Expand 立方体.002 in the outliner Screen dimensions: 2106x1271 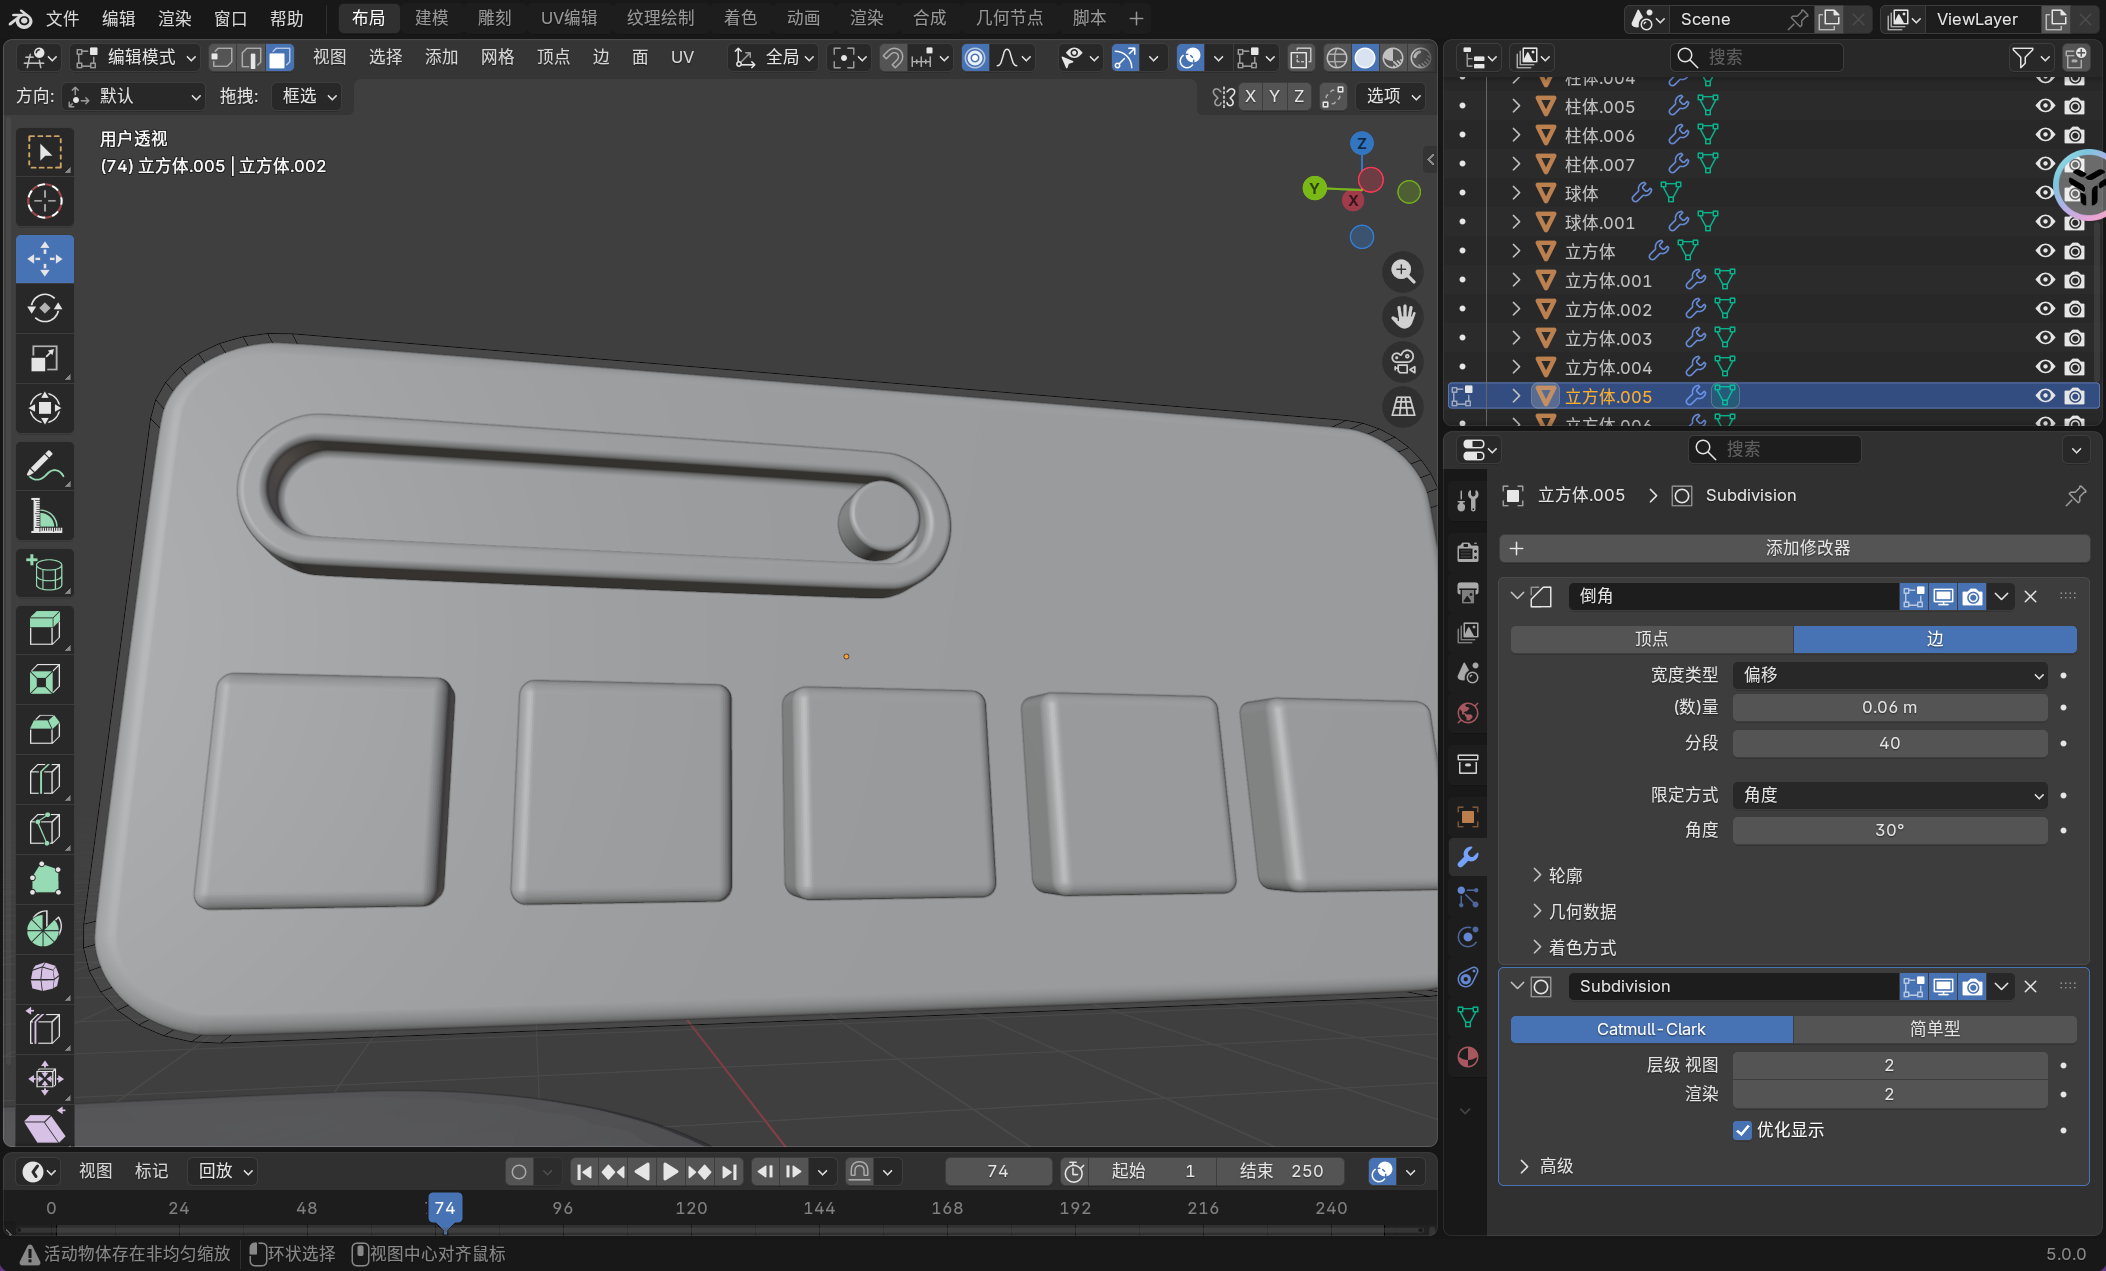pos(1516,309)
